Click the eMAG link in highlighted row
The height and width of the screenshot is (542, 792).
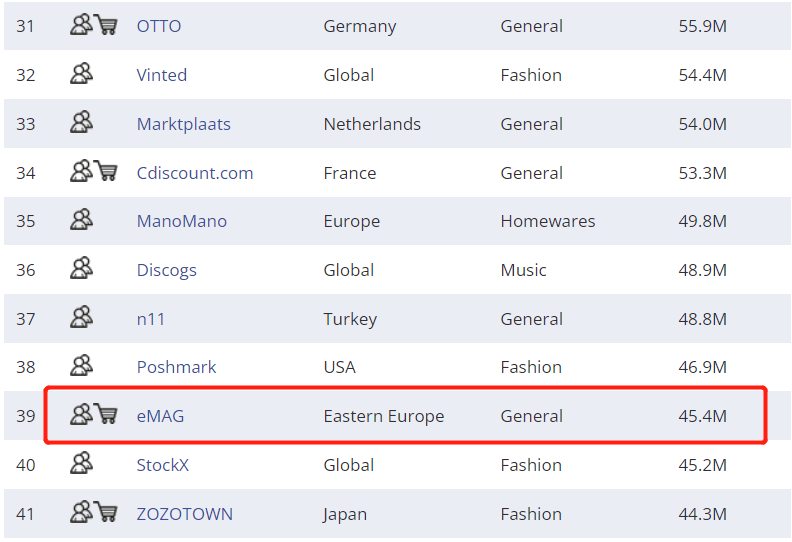tap(161, 416)
